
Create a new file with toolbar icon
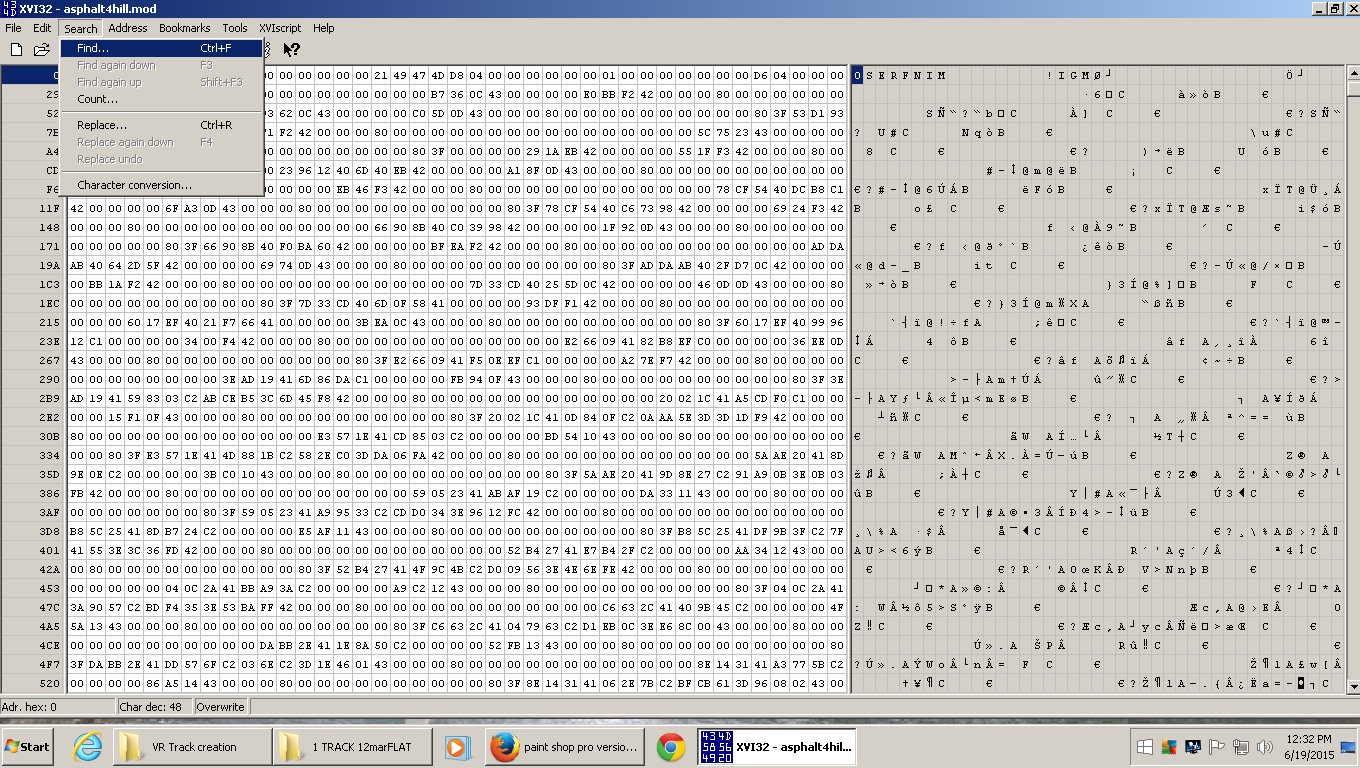coord(16,49)
